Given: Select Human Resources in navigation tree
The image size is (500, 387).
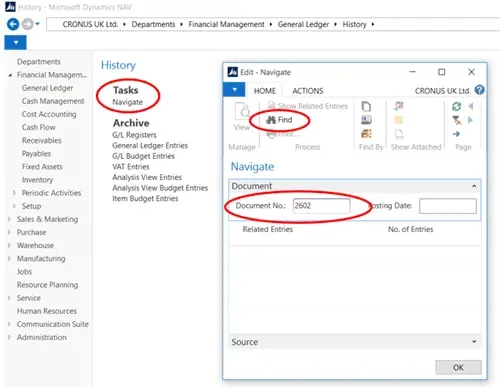Looking at the screenshot, I should (47, 311).
